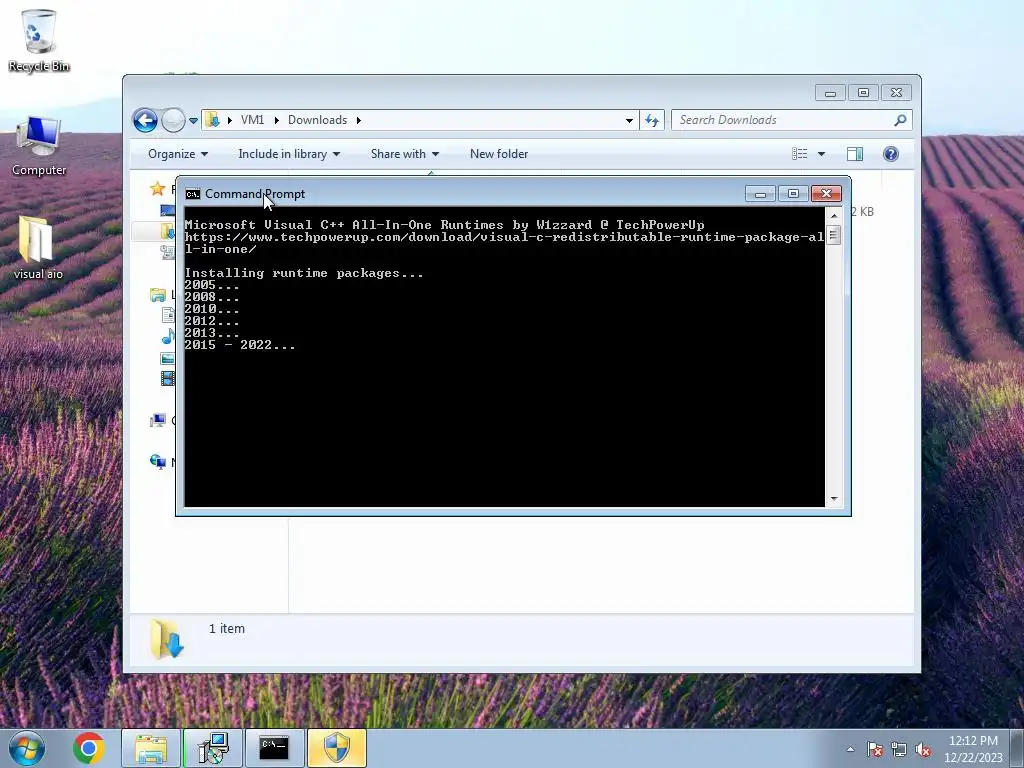Viewport: 1024px width, 768px height.
Task: Switch to Windows Explorer on the taskbar
Action: pyautogui.click(x=151, y=748)
